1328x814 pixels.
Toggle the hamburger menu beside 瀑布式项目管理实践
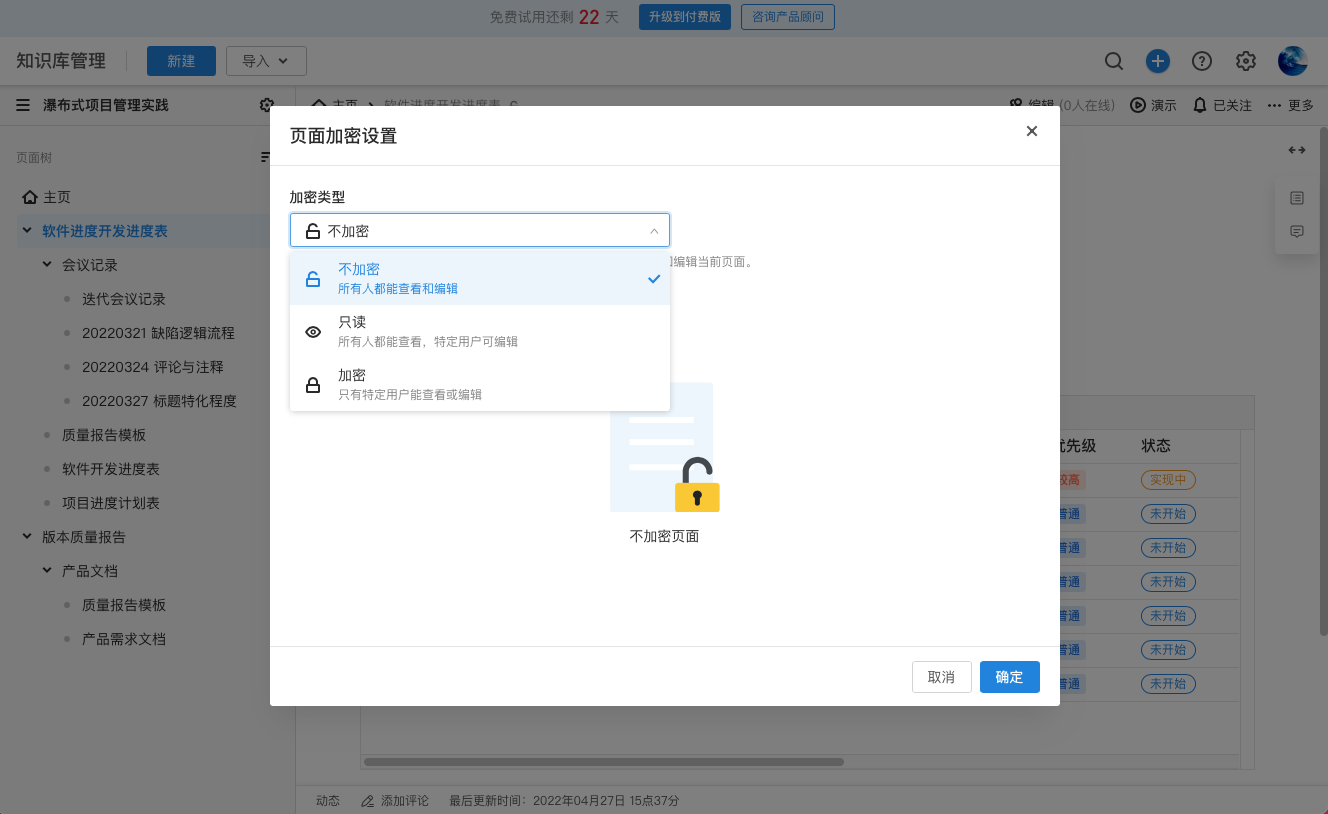coord(23,105)
